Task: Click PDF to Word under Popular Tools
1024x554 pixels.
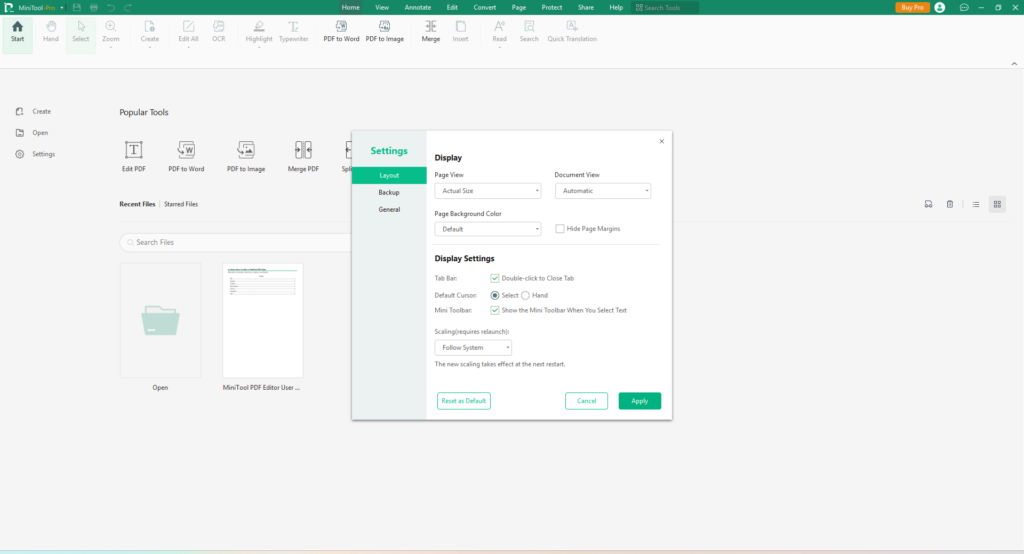Action: [x=186, y=156]
